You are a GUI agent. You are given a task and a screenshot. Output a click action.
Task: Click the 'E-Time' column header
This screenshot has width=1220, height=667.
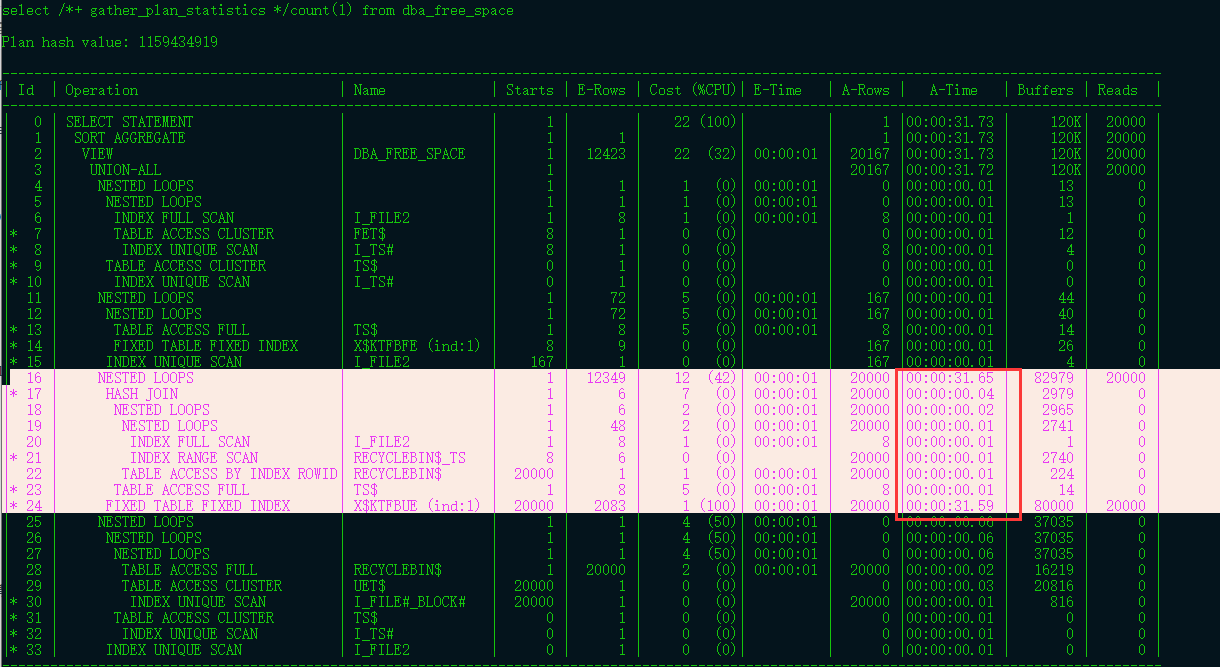(778, 90)
